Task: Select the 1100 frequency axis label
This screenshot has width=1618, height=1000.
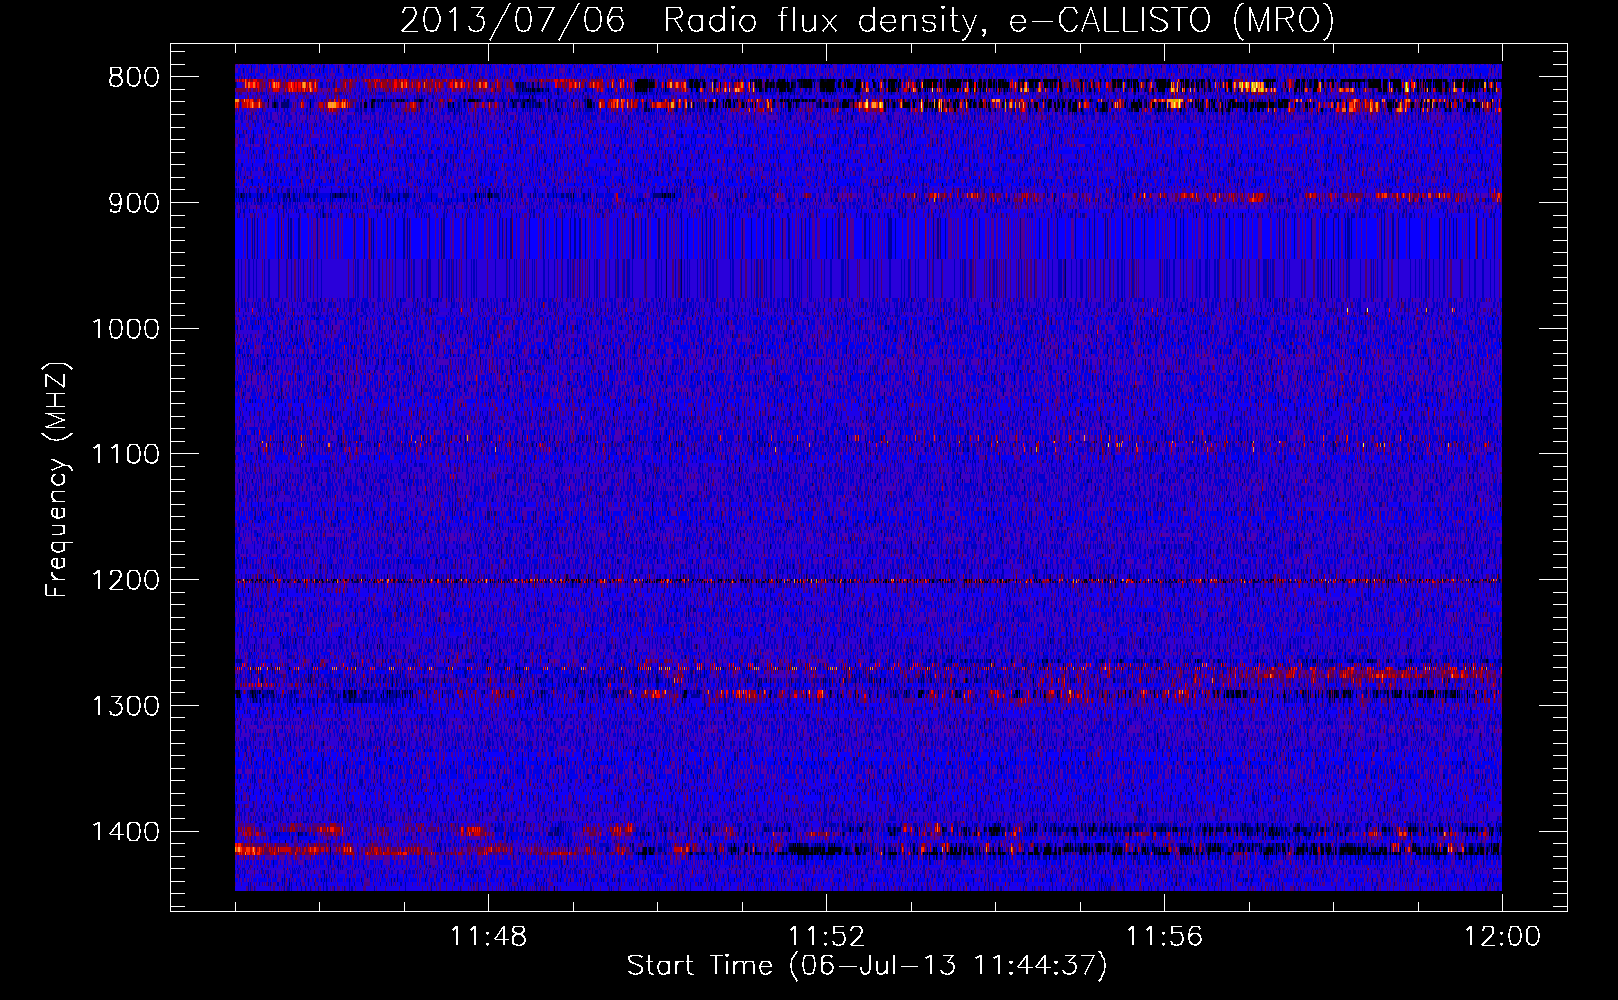Action: coord(125,455)
